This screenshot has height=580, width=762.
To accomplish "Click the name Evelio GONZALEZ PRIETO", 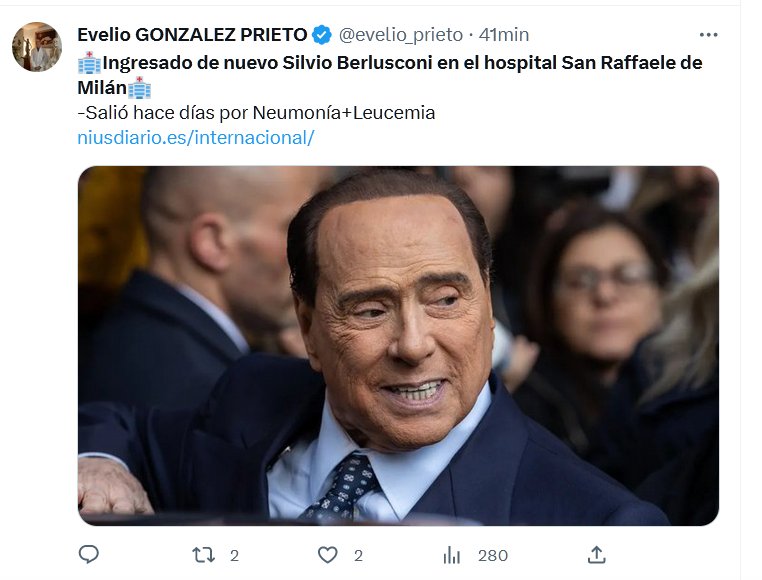I will click(191, 35).
